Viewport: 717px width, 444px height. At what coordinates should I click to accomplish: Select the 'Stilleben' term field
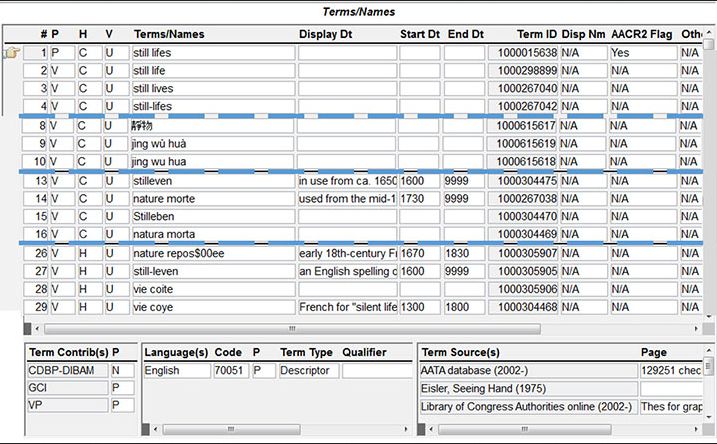coord(214,217)
